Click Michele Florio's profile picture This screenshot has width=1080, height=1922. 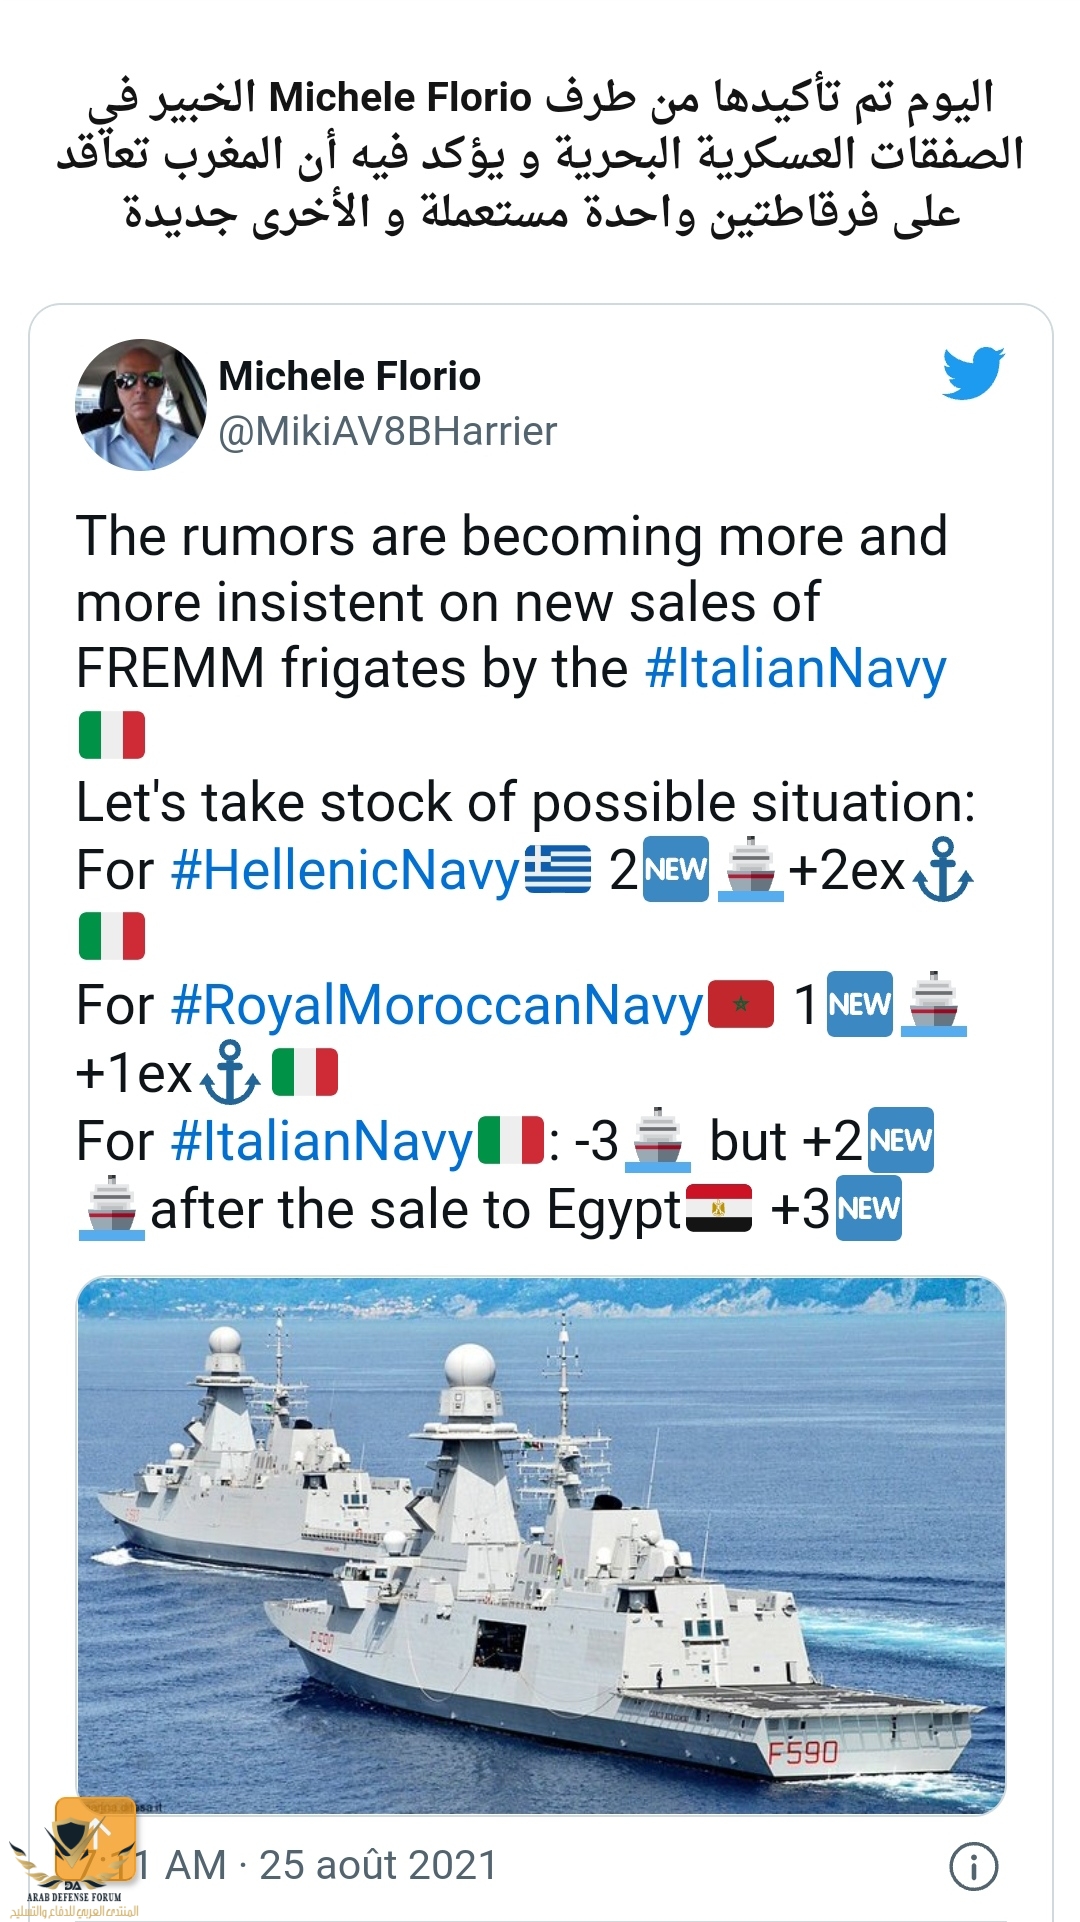[141, 405]
